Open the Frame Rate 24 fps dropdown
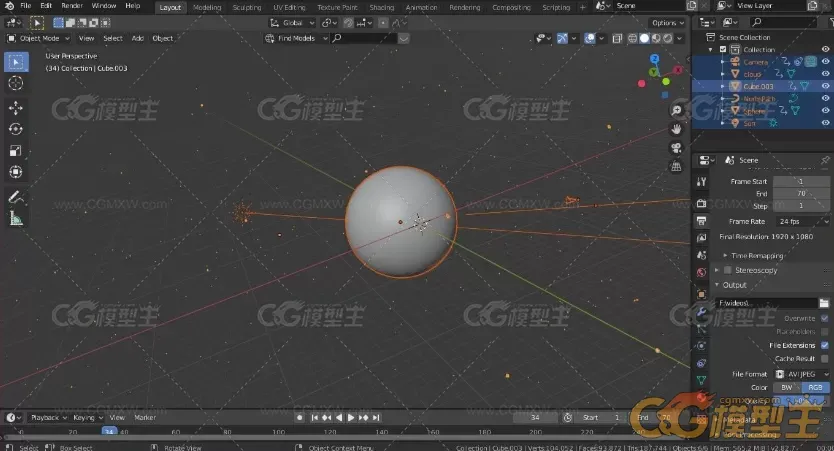Image resolution: width=834 pixels, height=451 pixels. 801,221
